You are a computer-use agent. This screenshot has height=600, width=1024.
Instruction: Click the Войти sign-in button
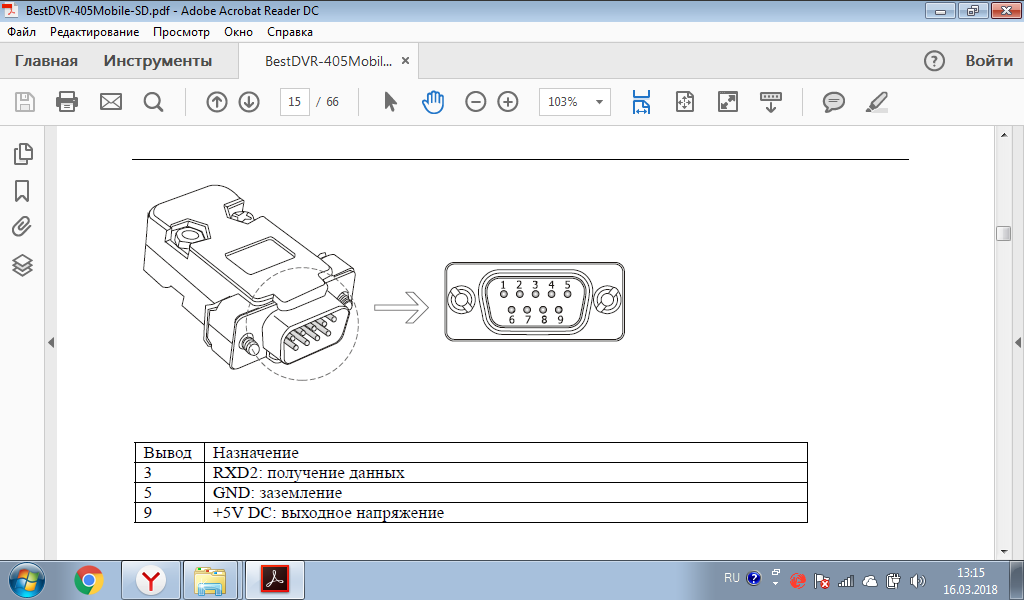coord(989,61)
